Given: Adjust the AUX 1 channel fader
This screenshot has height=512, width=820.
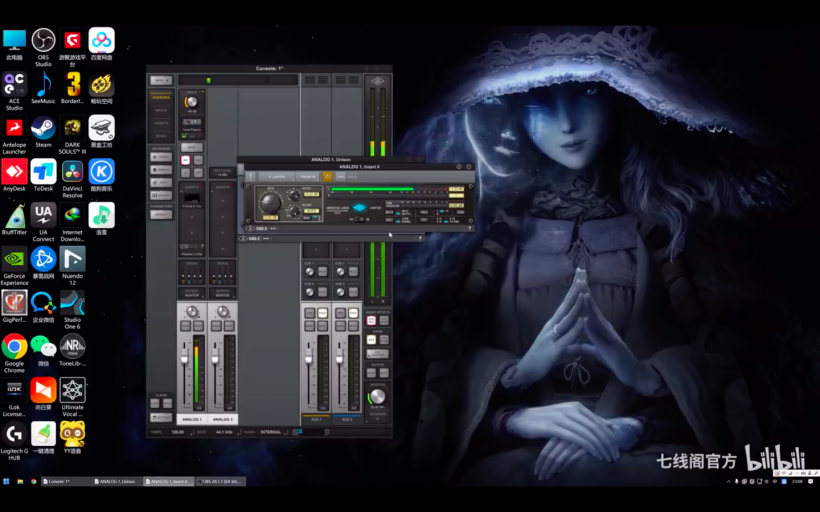Looking at the screenshot, I should click(309, 356).
